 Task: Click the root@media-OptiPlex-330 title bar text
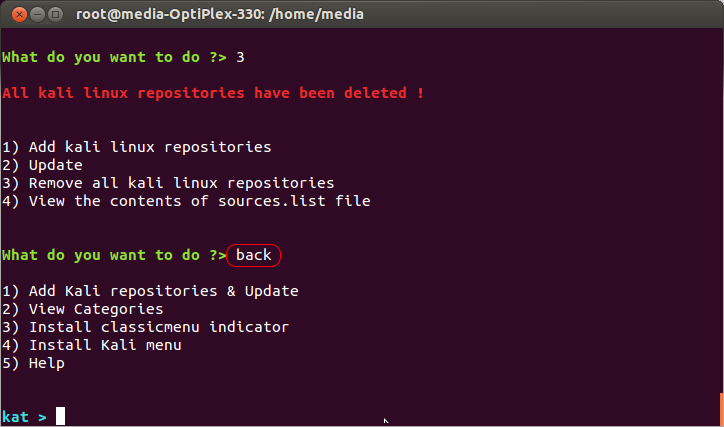click(220, 14)
